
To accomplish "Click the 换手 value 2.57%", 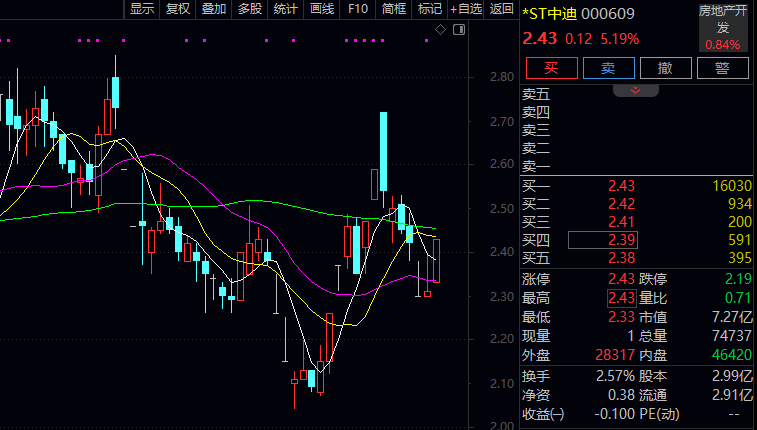I will [x=615, y=376].
